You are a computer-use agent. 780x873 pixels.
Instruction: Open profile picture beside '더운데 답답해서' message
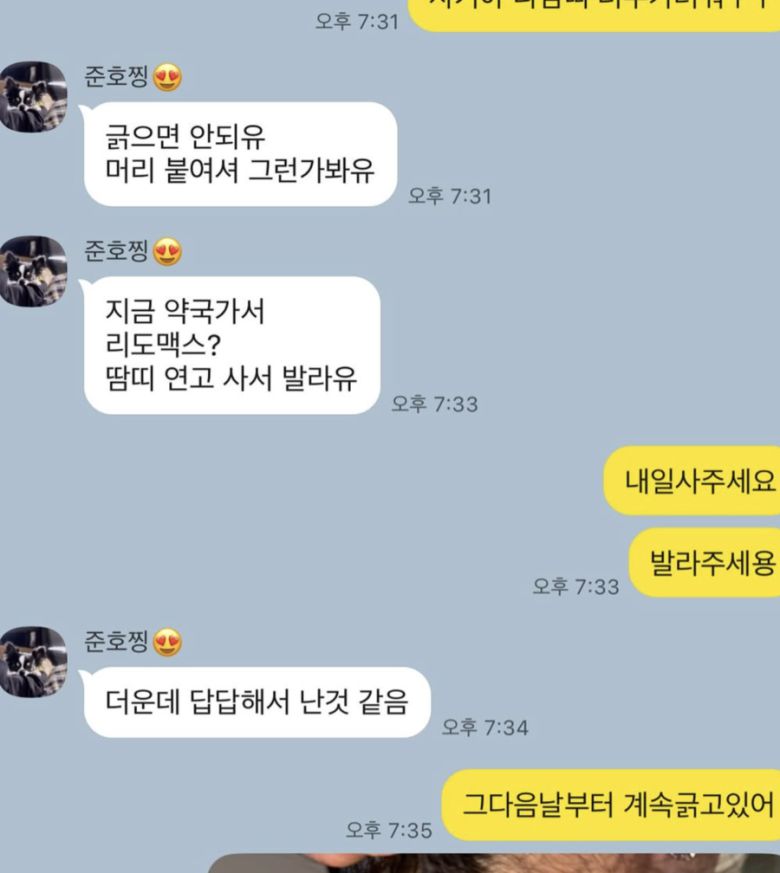point(33,662)
